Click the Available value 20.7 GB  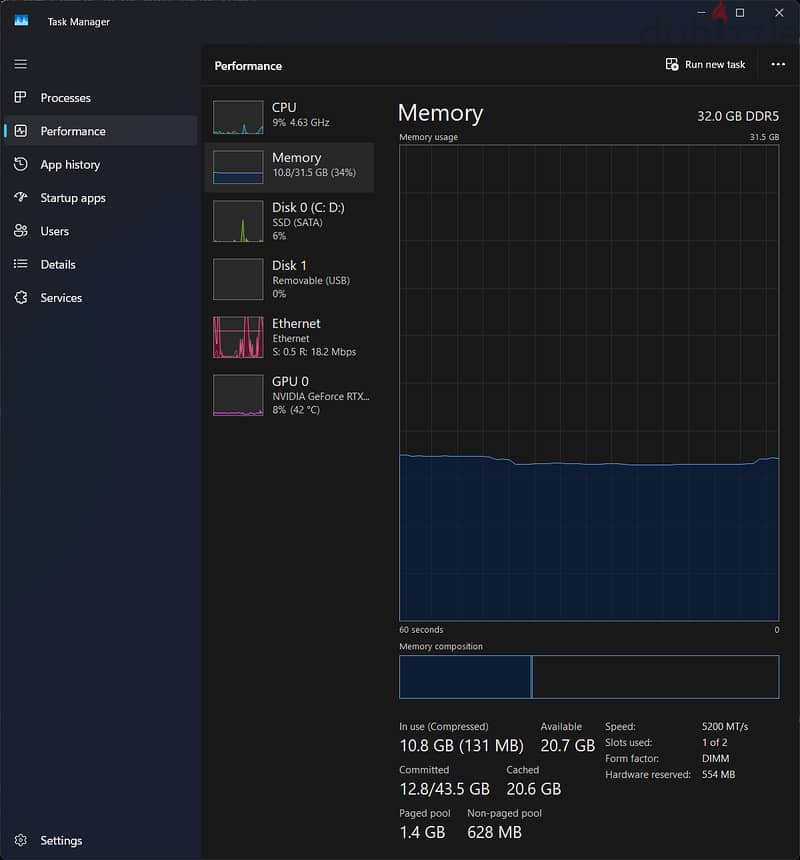[x=568, y=745]
